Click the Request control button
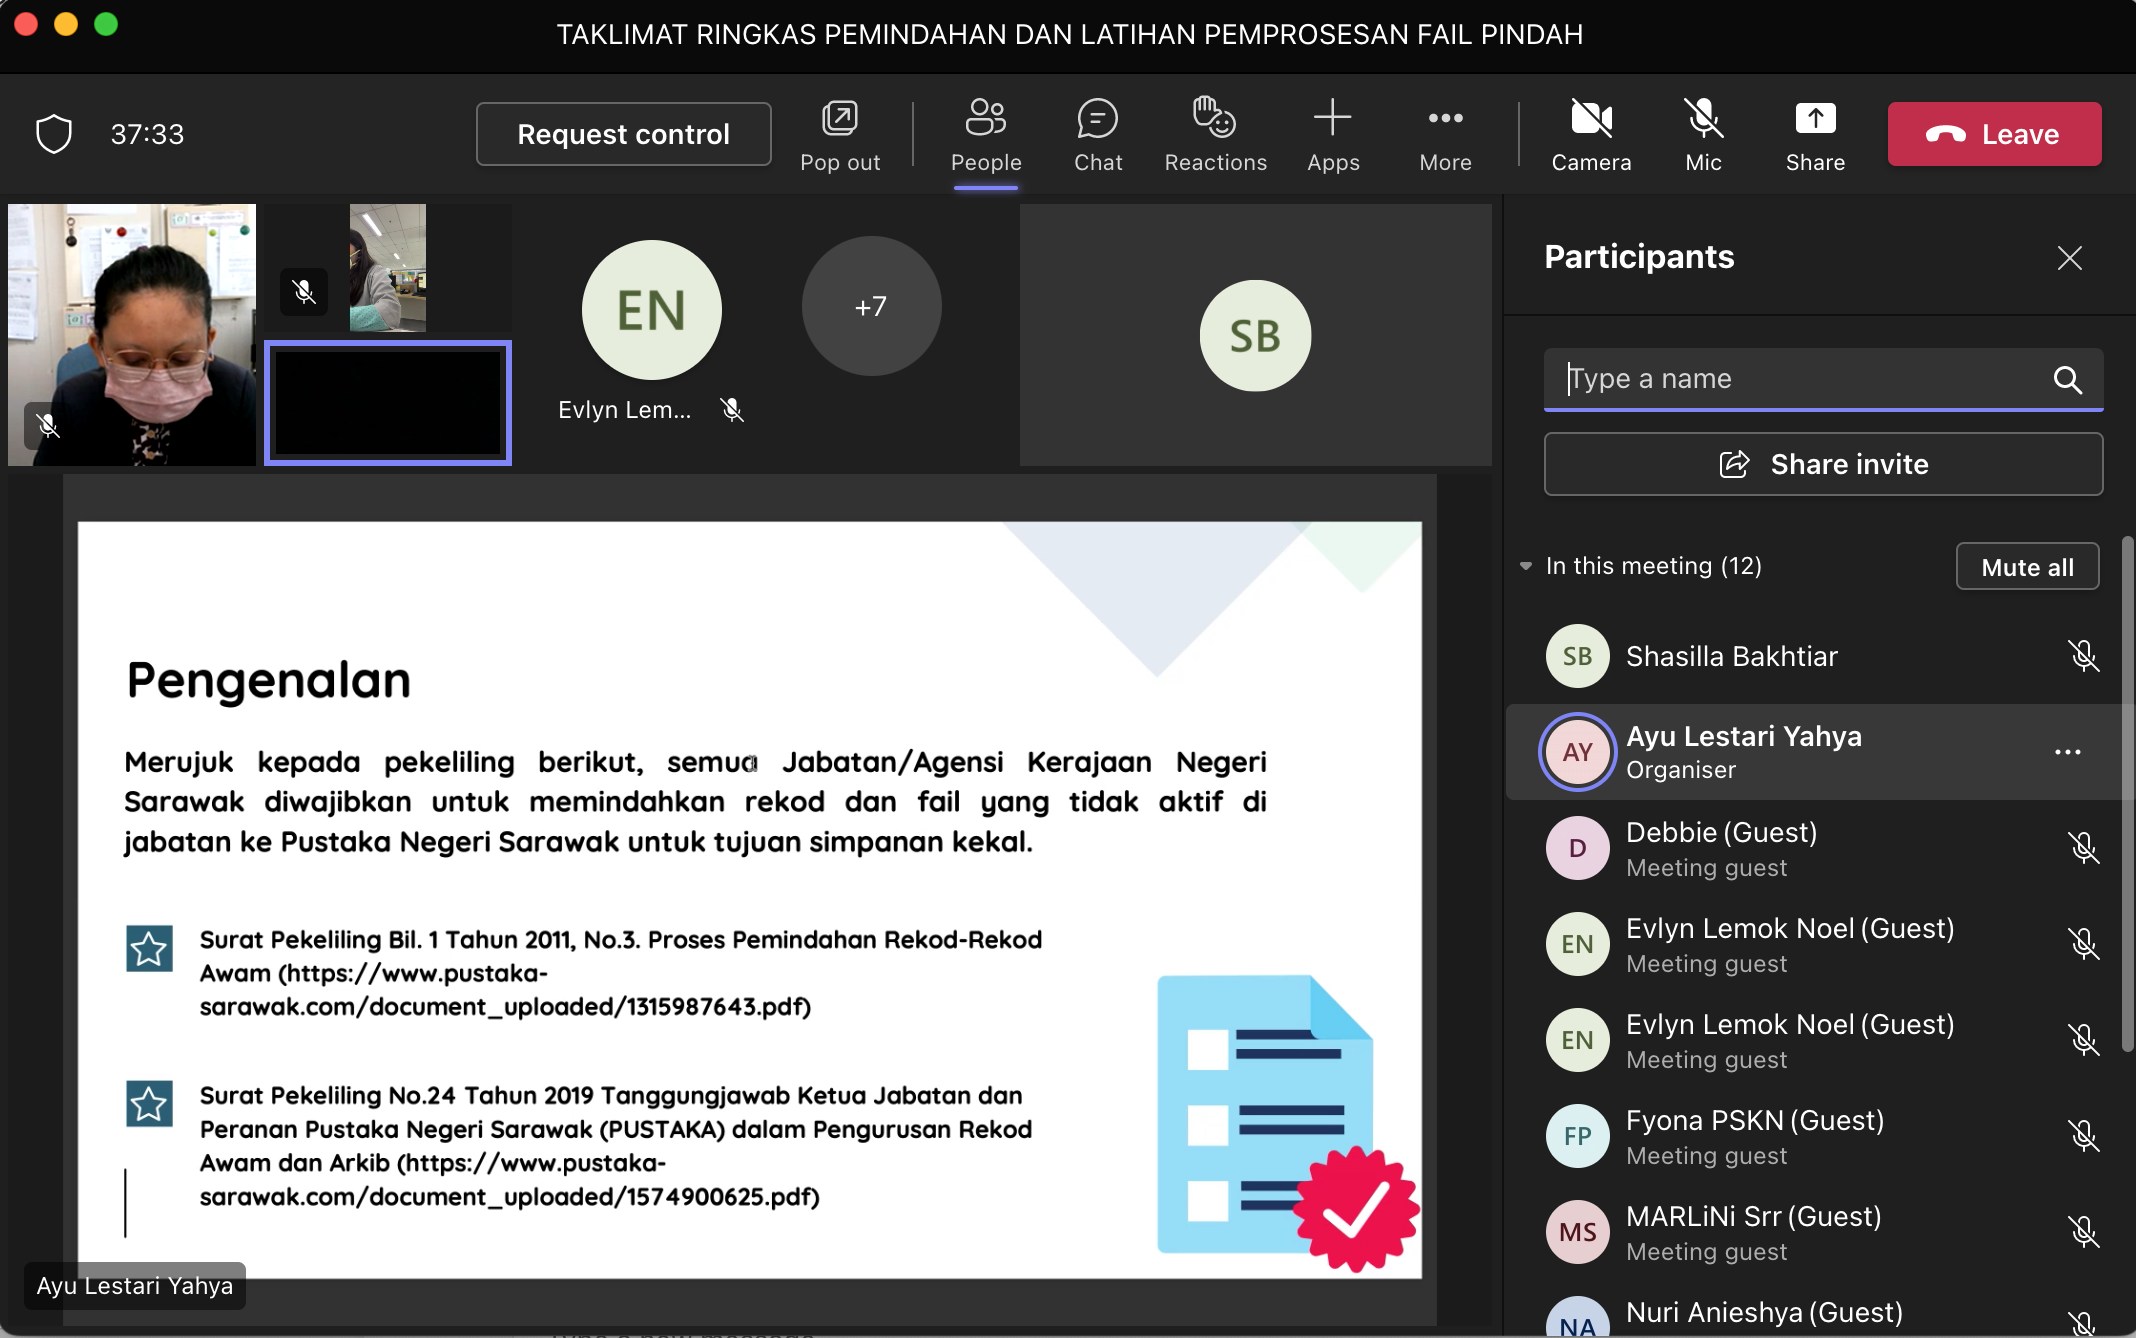The width and height of the screenshot is (2136, 1338). [623, 134]
